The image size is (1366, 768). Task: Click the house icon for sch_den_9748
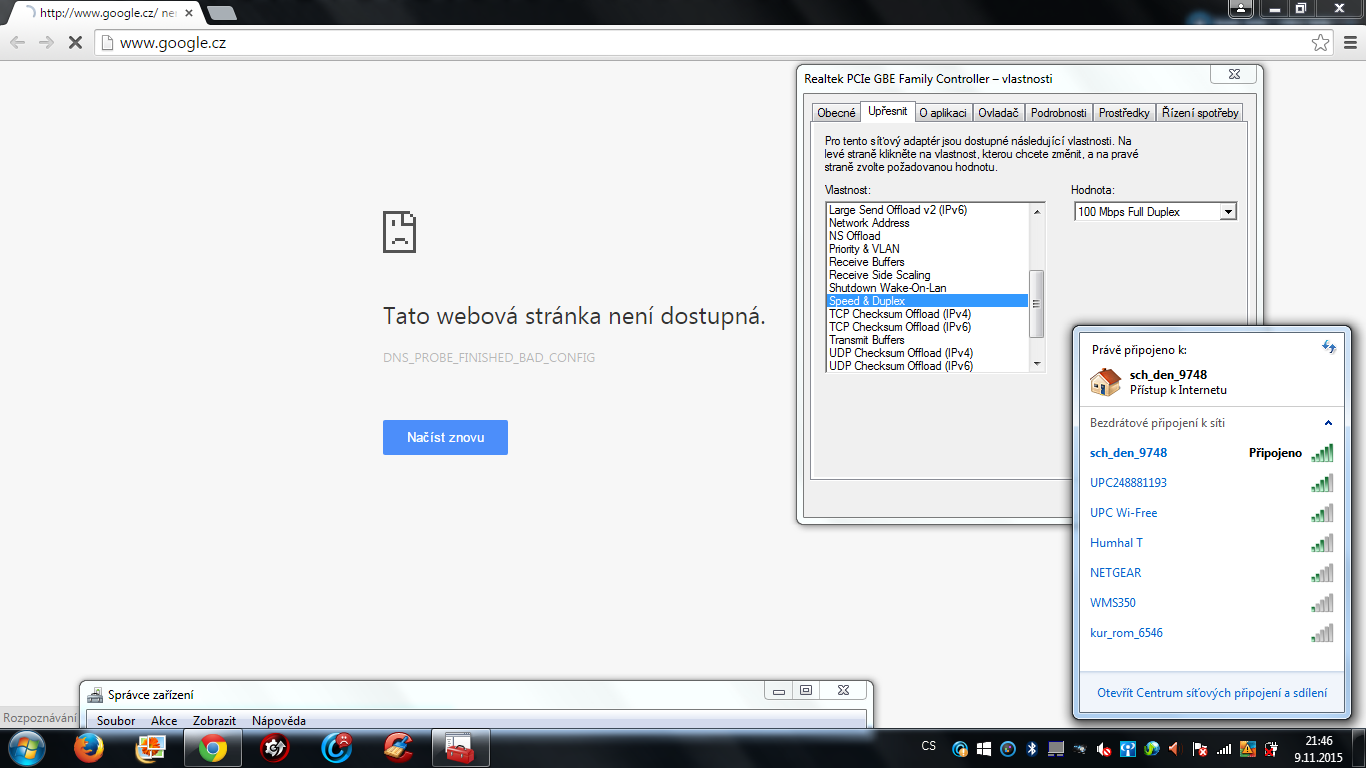pos(1105,382)
